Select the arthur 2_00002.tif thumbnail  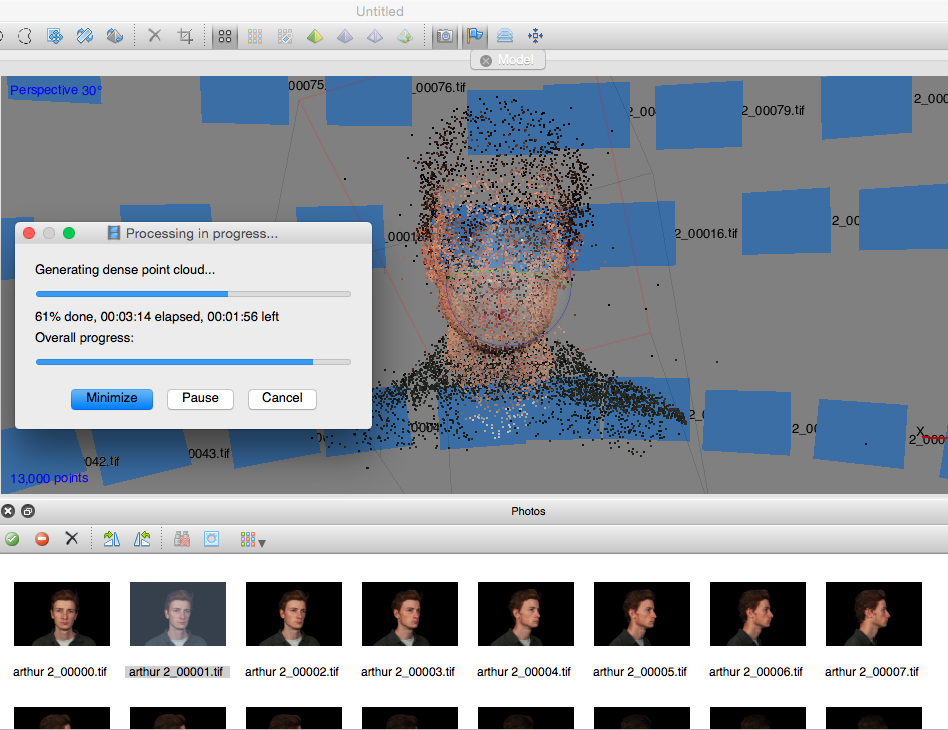tap(294, 614)
